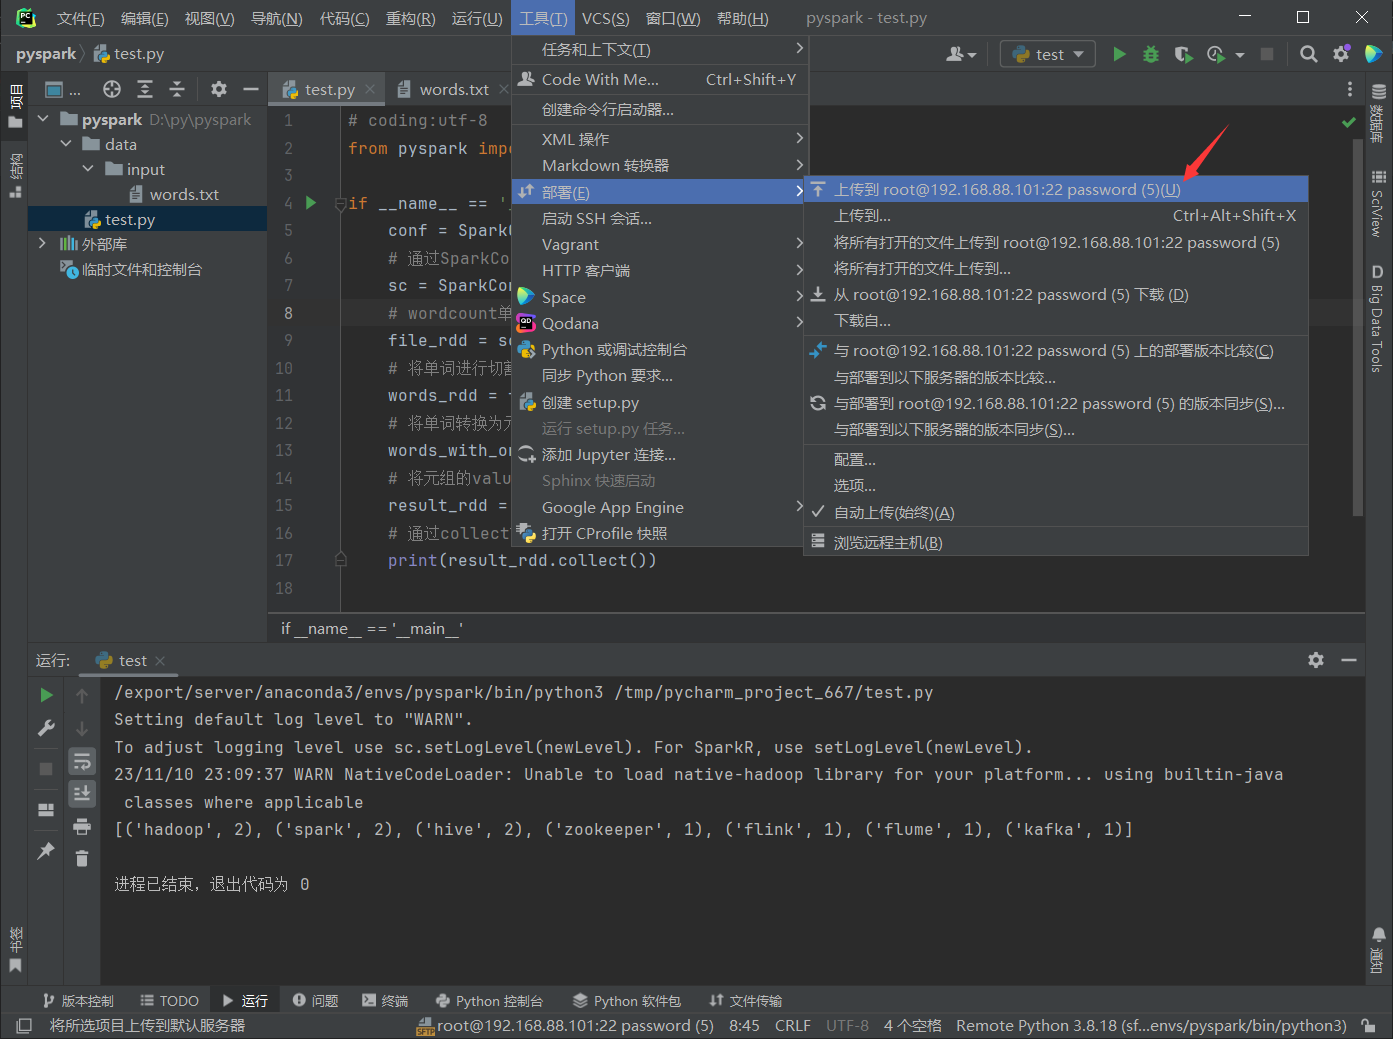Image resolution: width=1393 pixels, height=1039 pixels.
Task: Expand the 外部库 node
Action: 42,243
